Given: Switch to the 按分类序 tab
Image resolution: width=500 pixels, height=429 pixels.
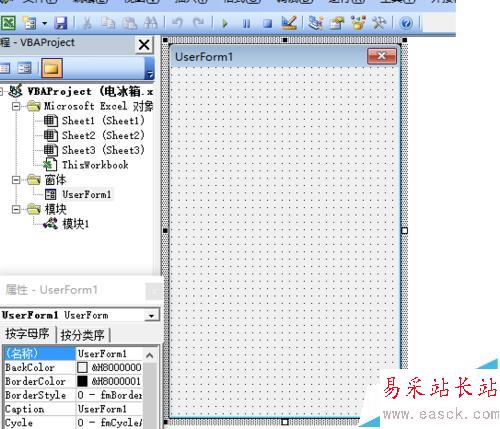Looking at the screenshot, I should click(83, 335).
